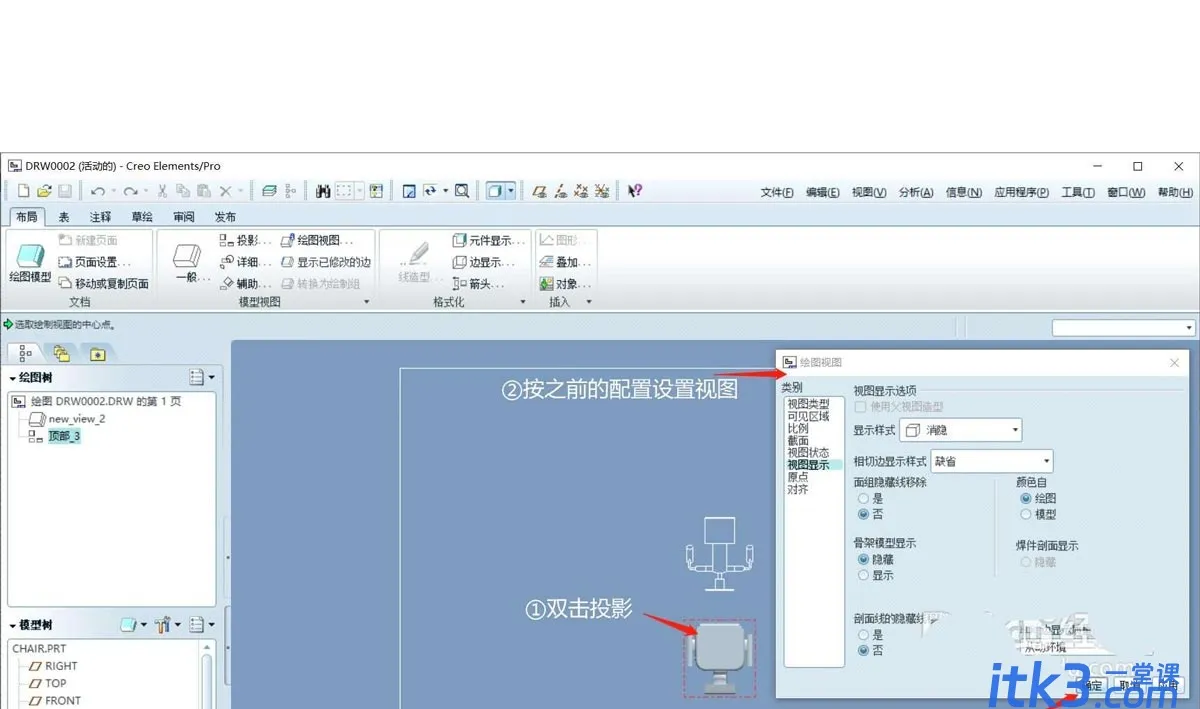1200x709 pixels.
Task: Click the display style box icon
Action: click(x=496, y=191)
